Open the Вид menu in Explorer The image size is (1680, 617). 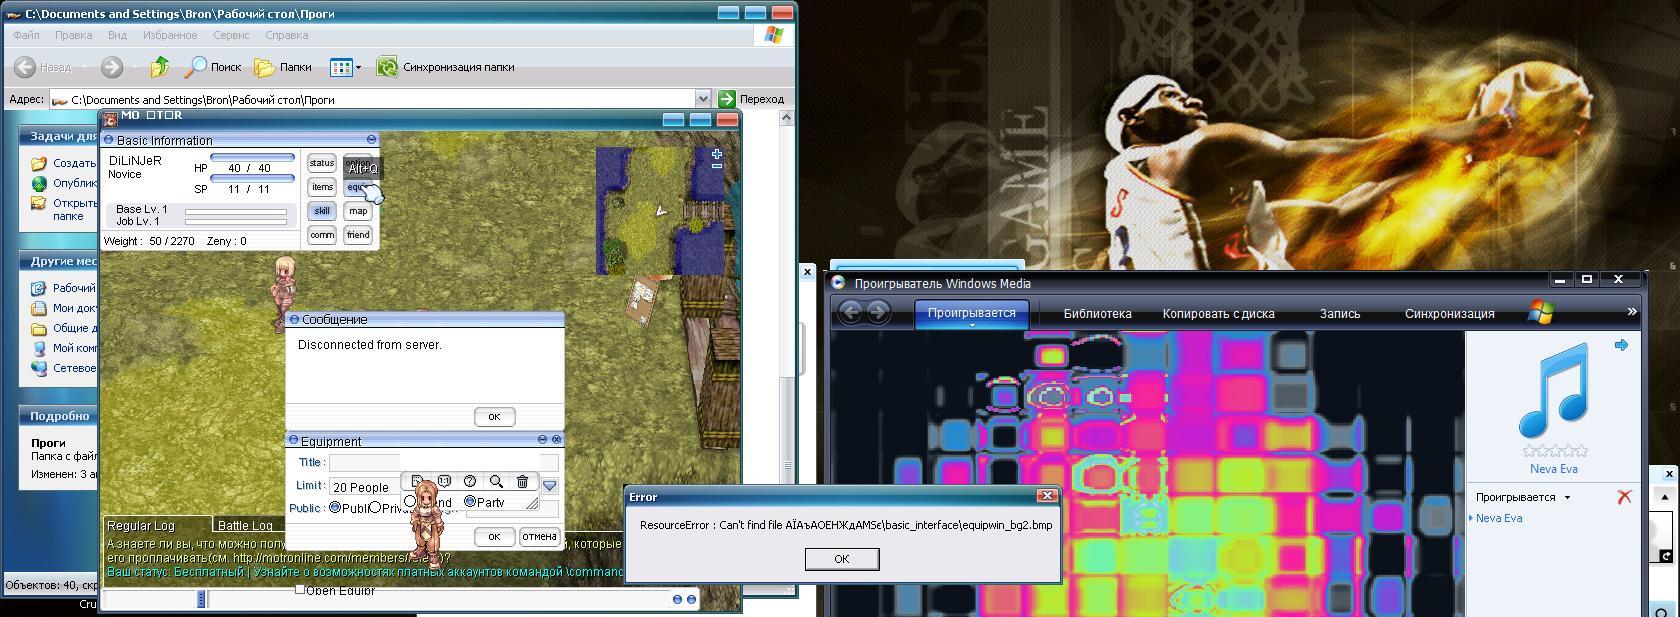click(x=117, y=35)
